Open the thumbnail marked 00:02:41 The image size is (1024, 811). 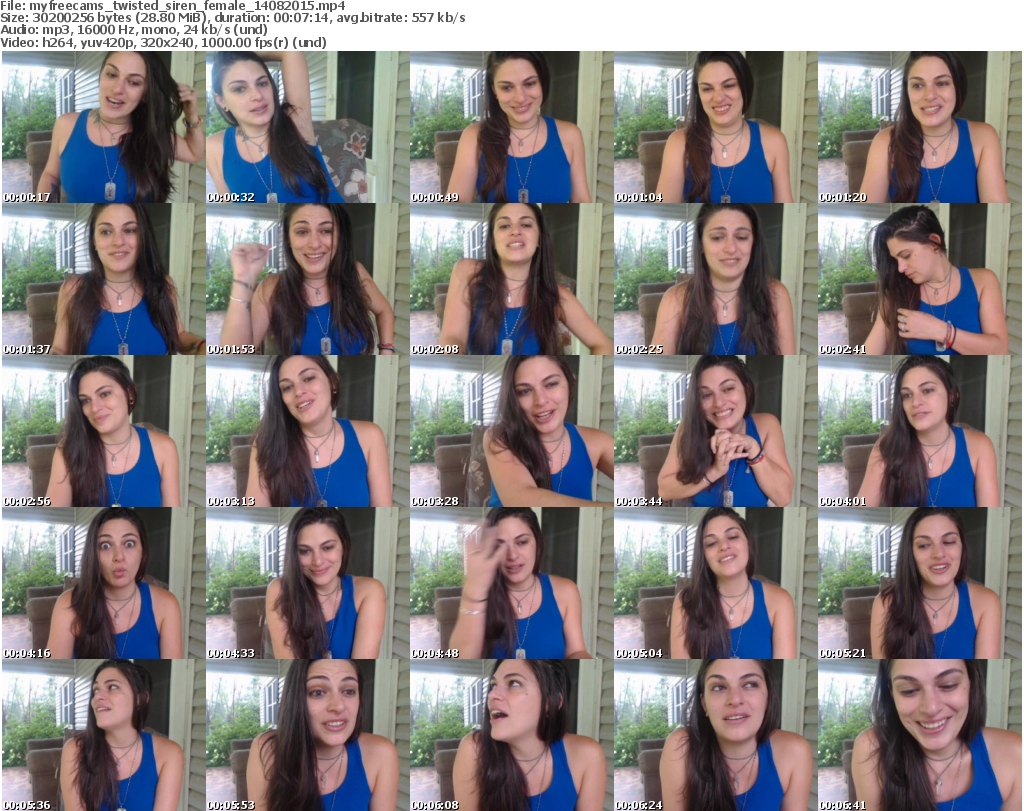click(x=920, y=279)
